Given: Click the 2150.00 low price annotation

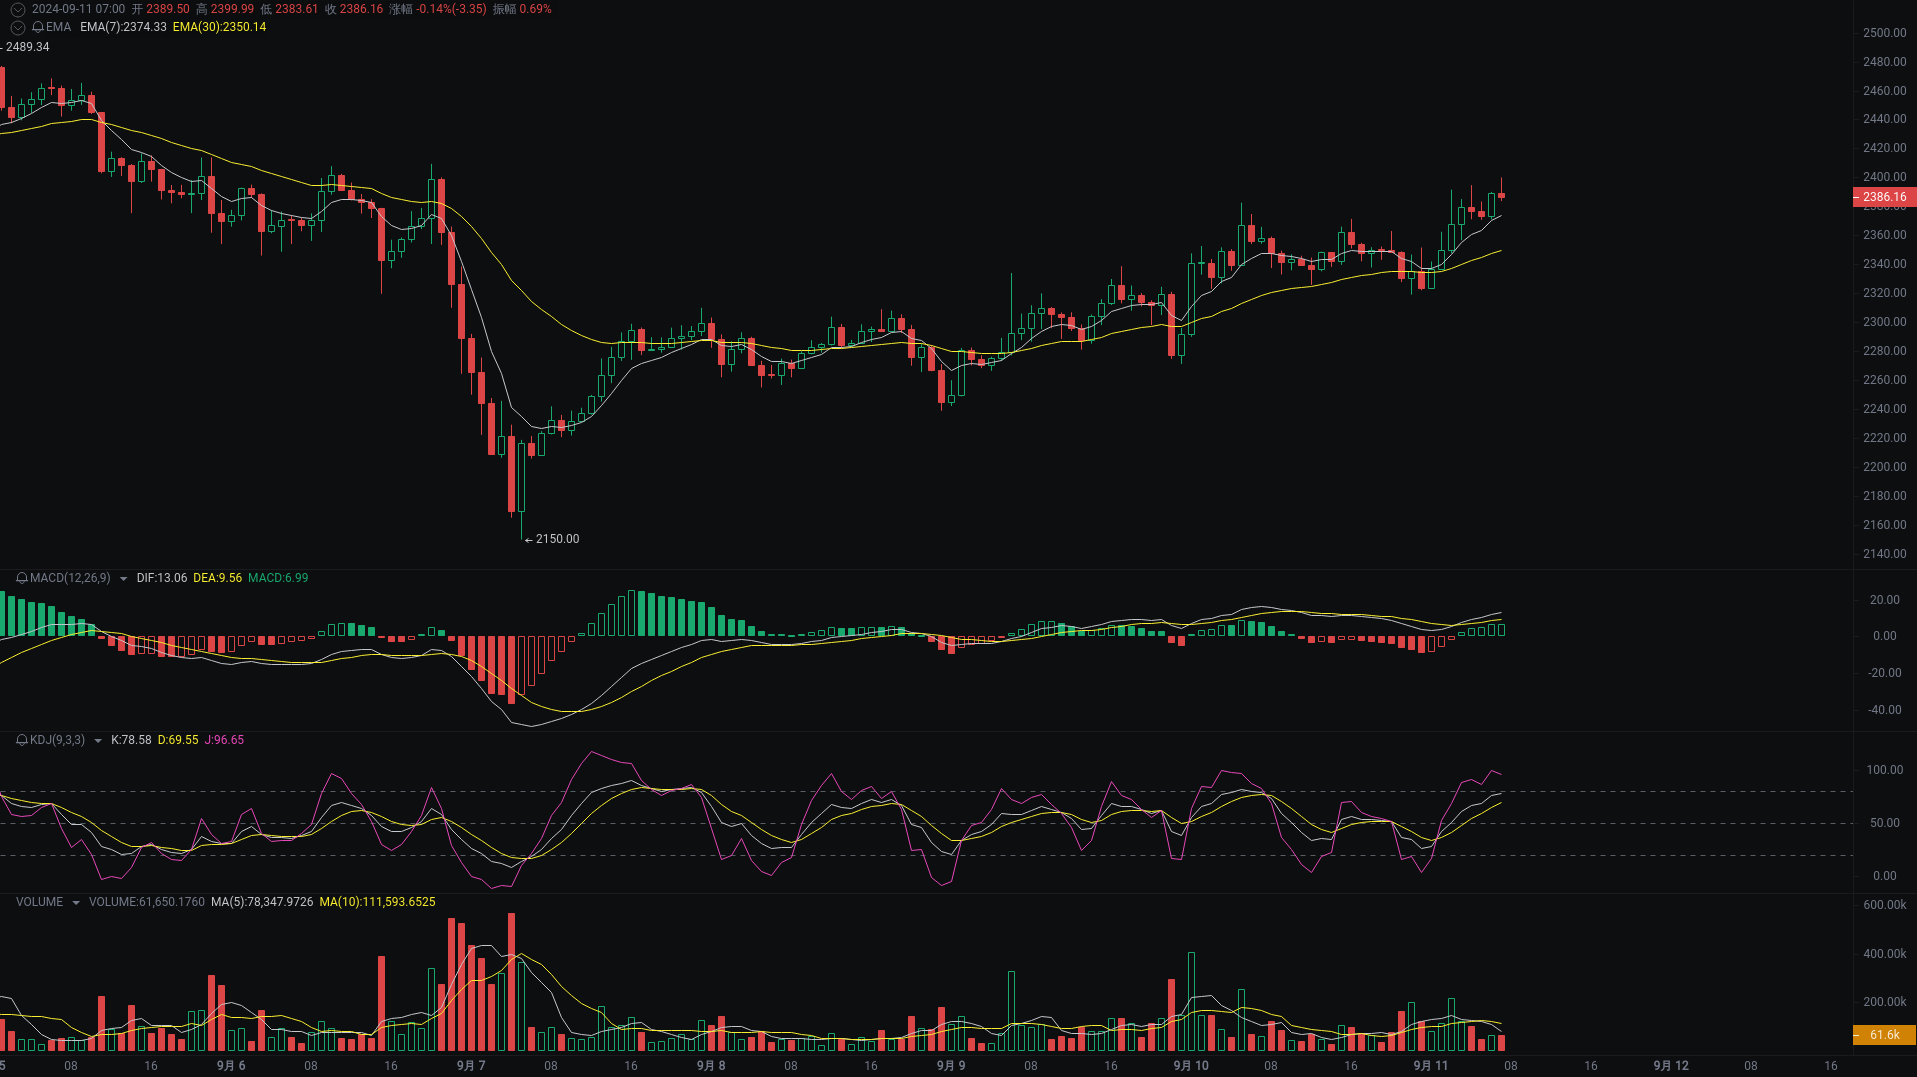Looking at the screenshot, I should (557, 539).
